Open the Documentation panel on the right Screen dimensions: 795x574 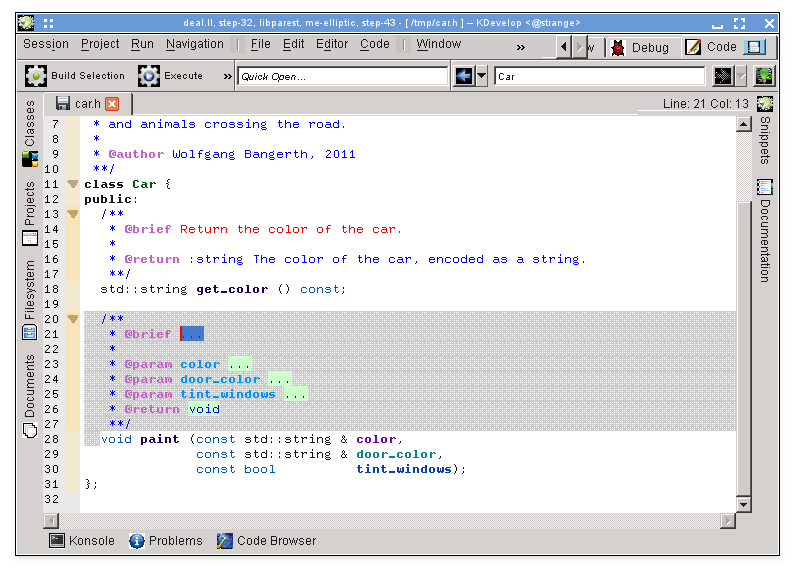pyautogui.click(x=765, y=231)
